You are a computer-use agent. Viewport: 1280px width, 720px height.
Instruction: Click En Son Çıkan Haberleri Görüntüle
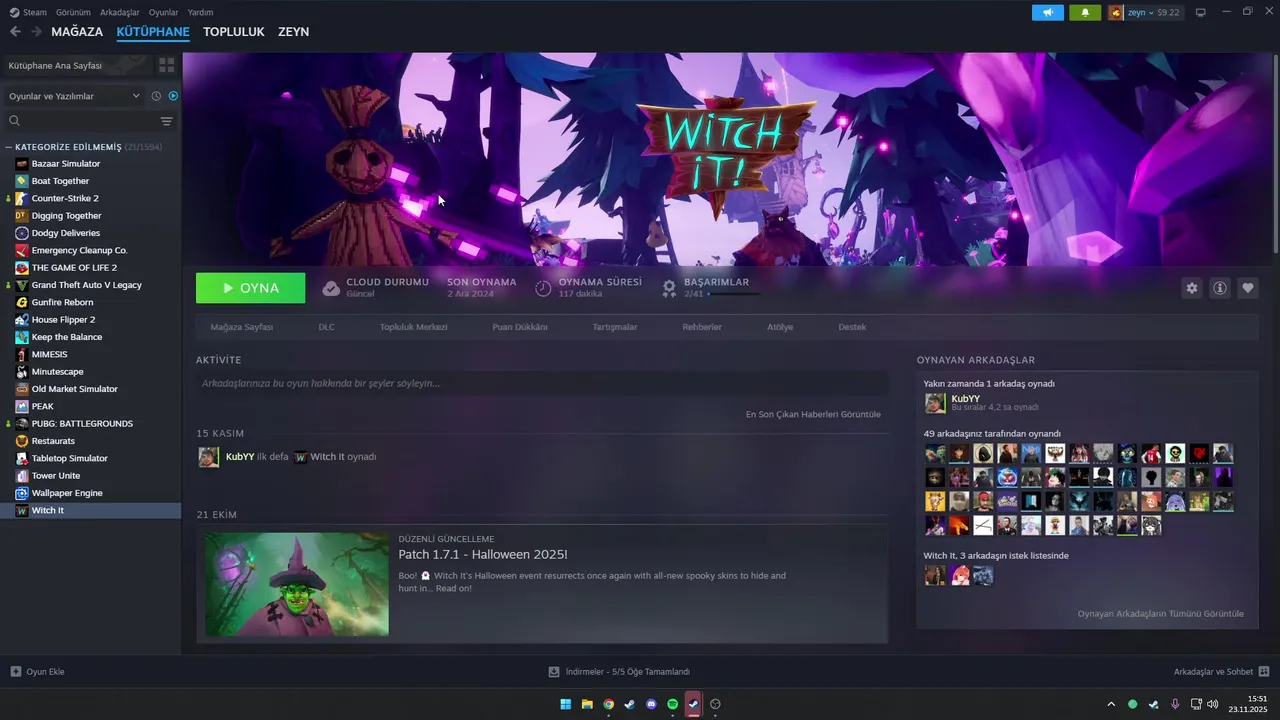813,414
